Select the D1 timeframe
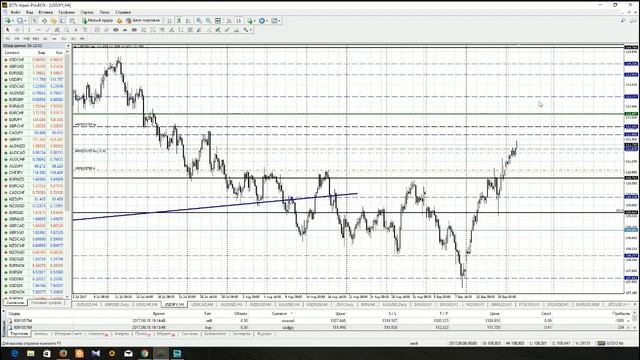This screenshot has height=360, width=640. pyautogui.click(x=64, y=38)
